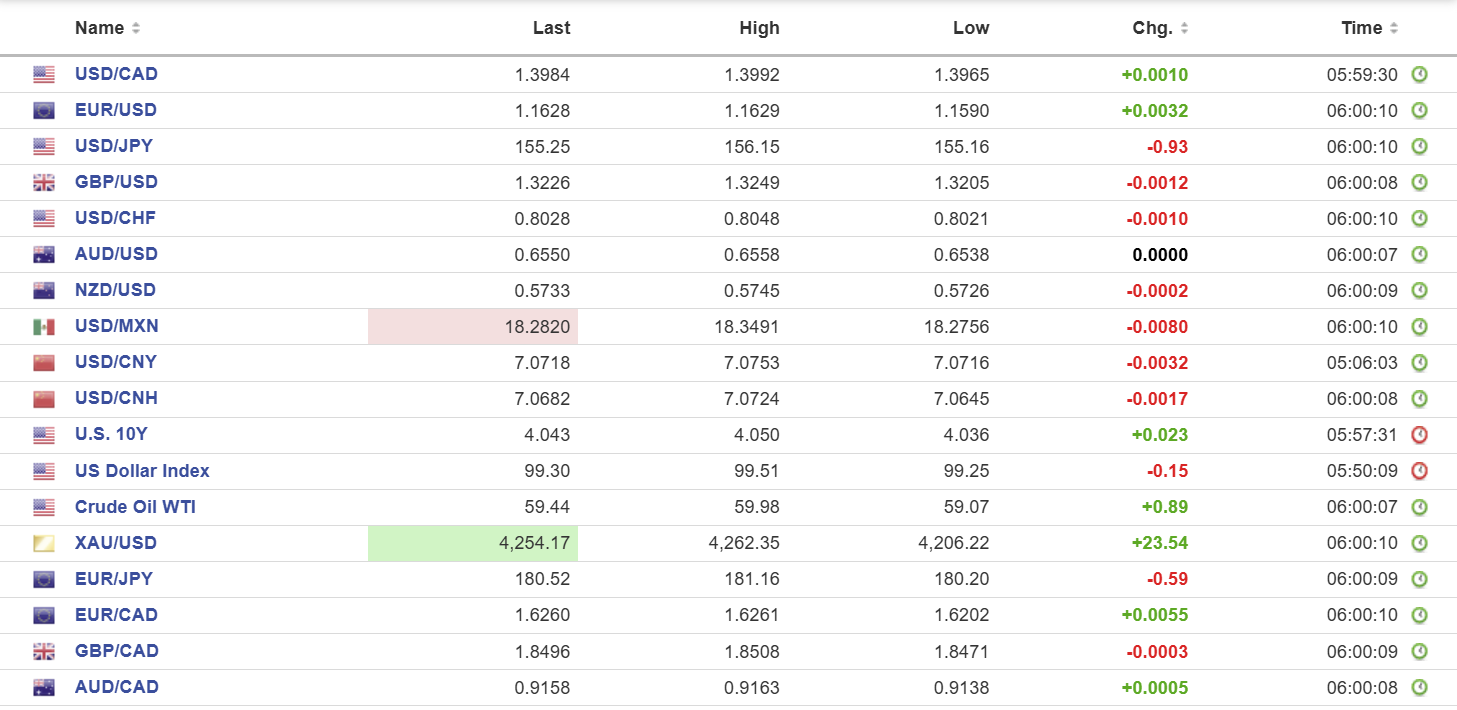Open the USD/JPY currency pair link

[114, 146]
